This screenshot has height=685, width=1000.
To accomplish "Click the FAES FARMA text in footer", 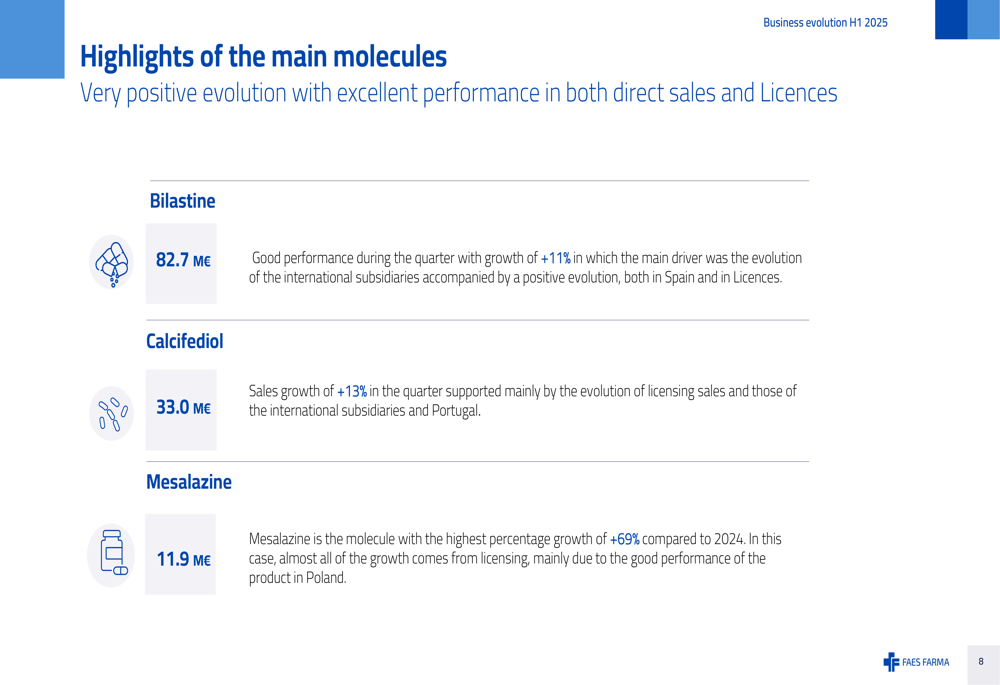I will click(925, 662).
